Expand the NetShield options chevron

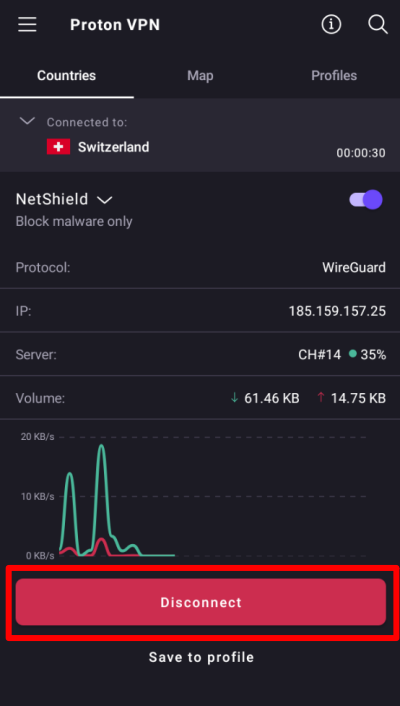tap(105, 200)
